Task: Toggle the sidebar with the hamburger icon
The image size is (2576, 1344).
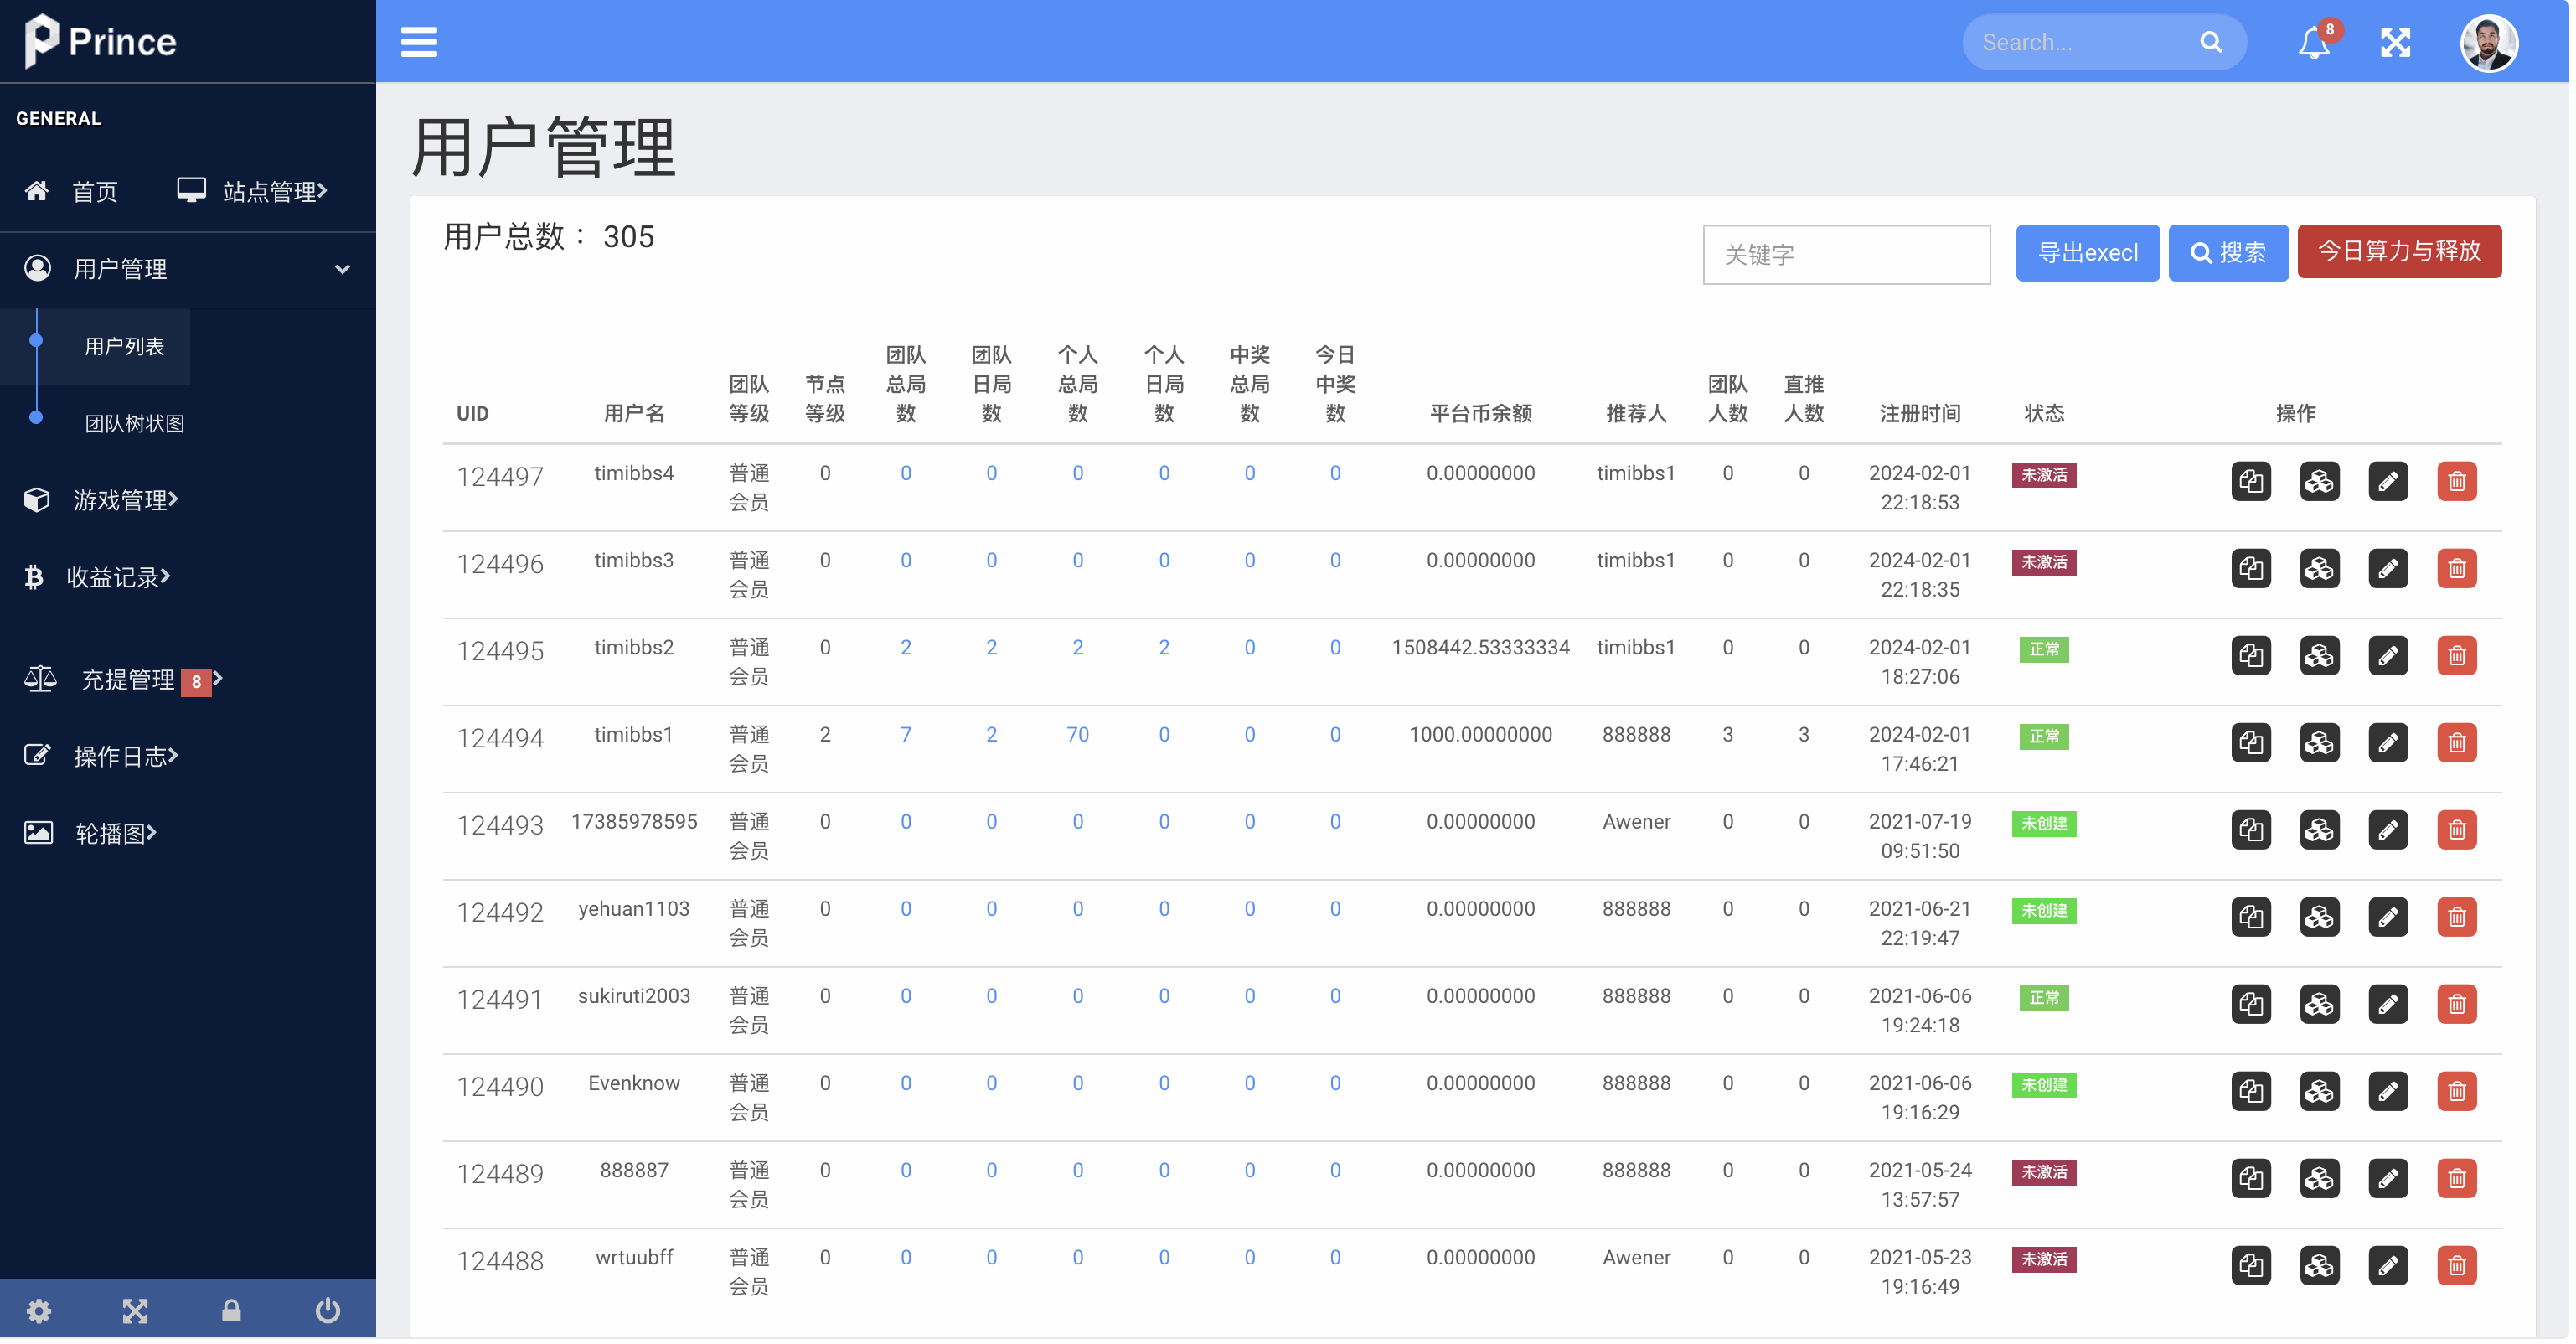Action: pos(419,42)
